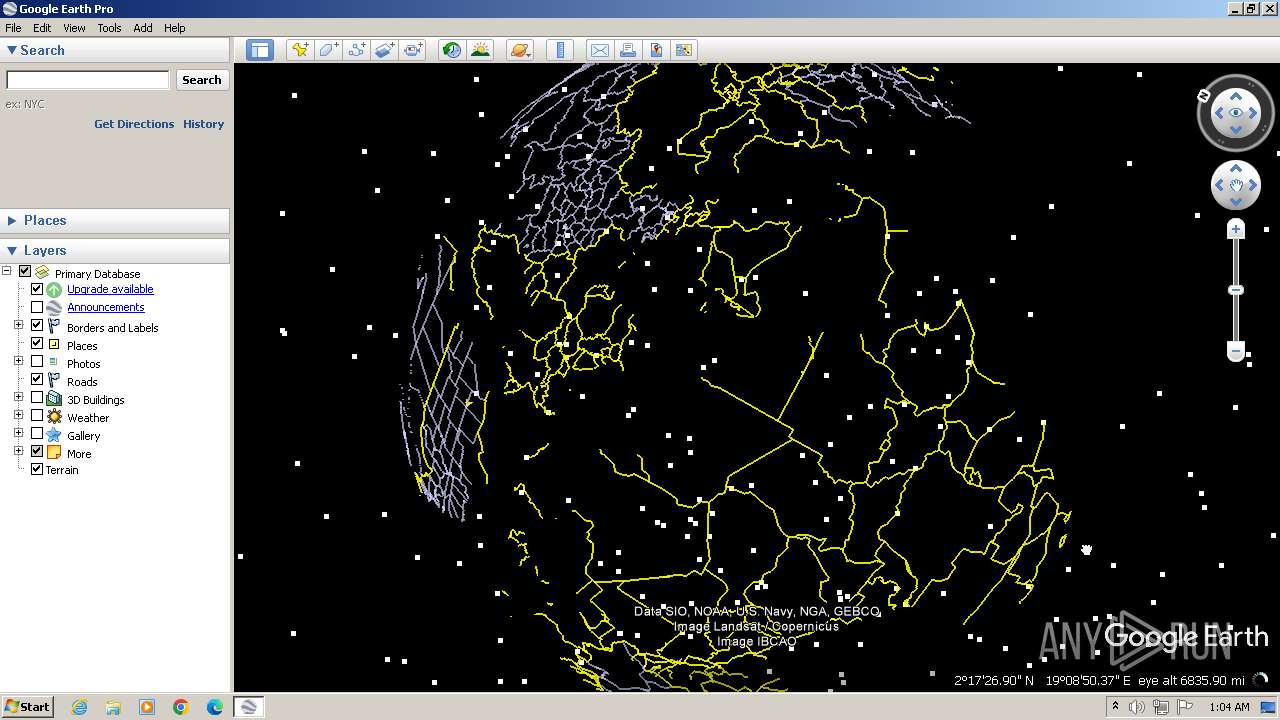
Task: Open the ruler measurement tool
Action: click(560, 50)
